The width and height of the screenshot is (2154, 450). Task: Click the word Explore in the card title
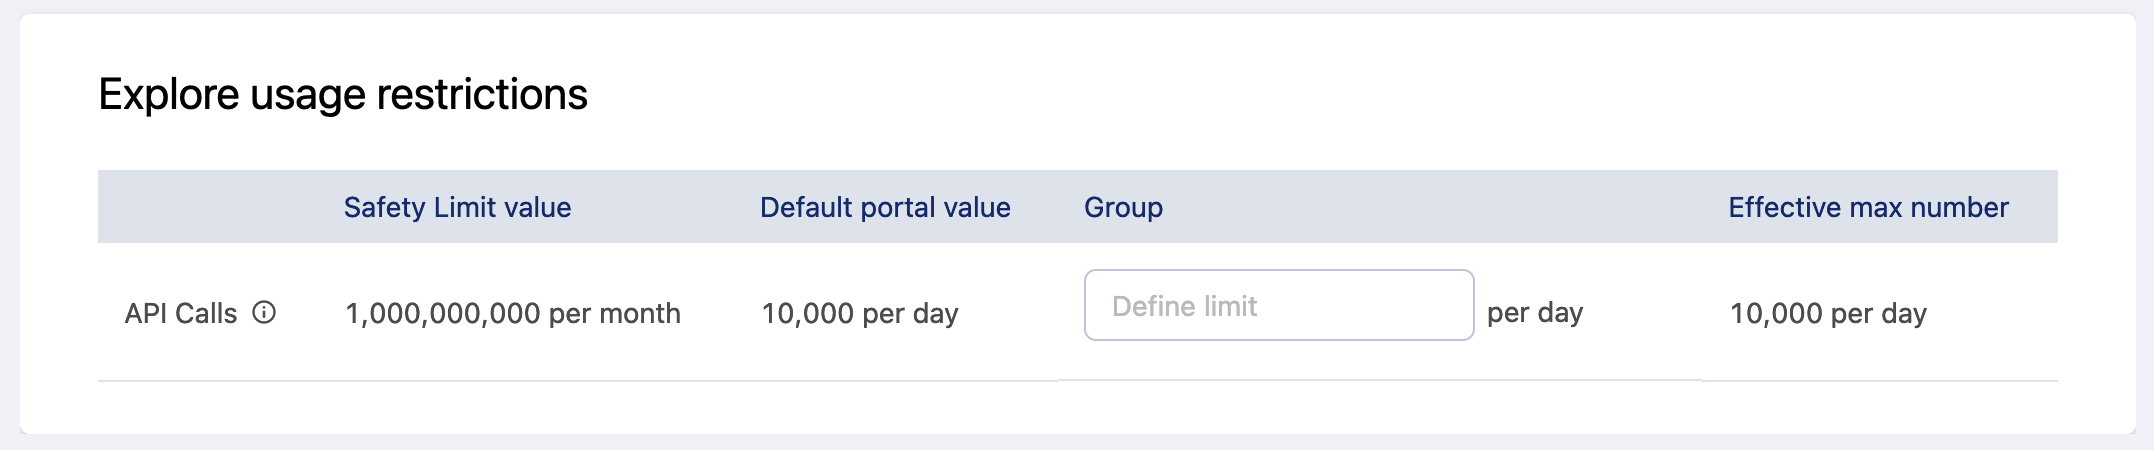click(x=169, y=95)
